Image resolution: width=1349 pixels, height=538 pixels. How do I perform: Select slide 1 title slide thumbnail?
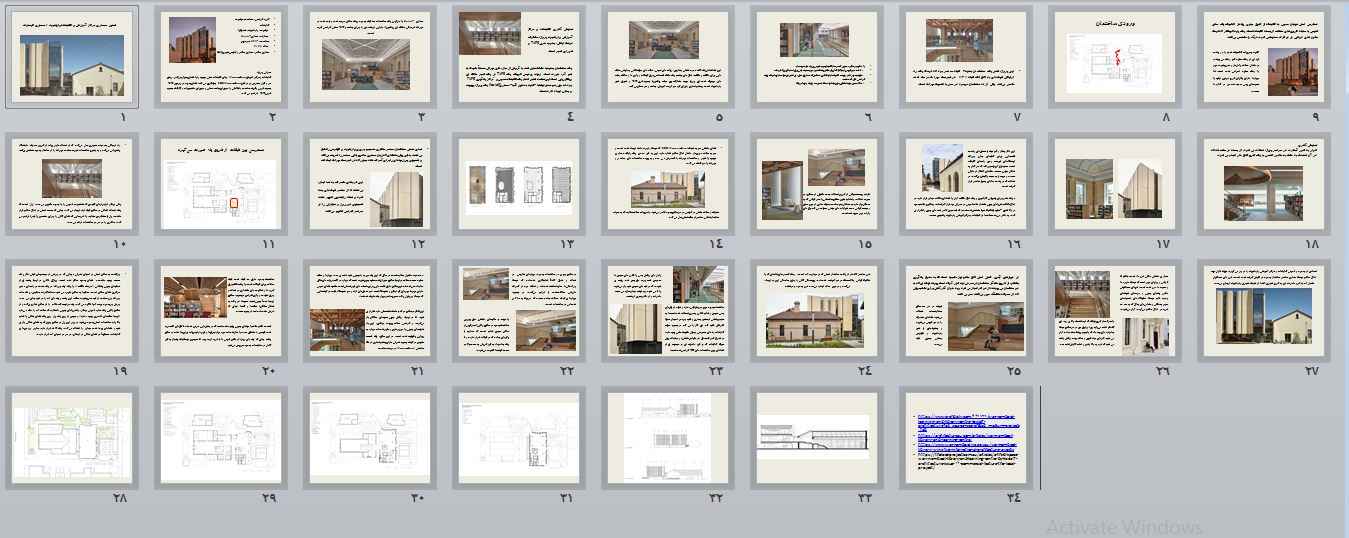72,56
